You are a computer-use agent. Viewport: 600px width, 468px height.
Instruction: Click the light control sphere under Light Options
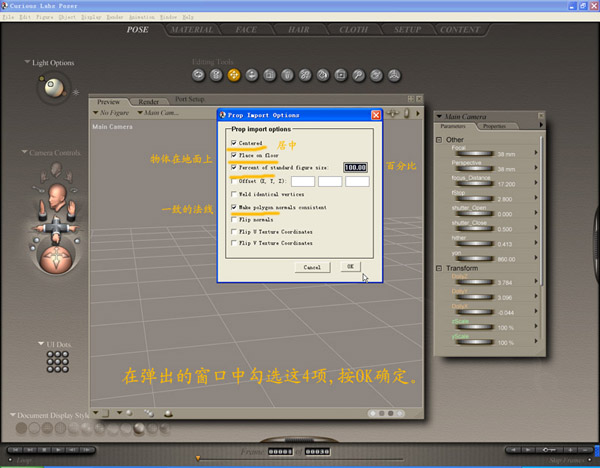pos(52,90)
